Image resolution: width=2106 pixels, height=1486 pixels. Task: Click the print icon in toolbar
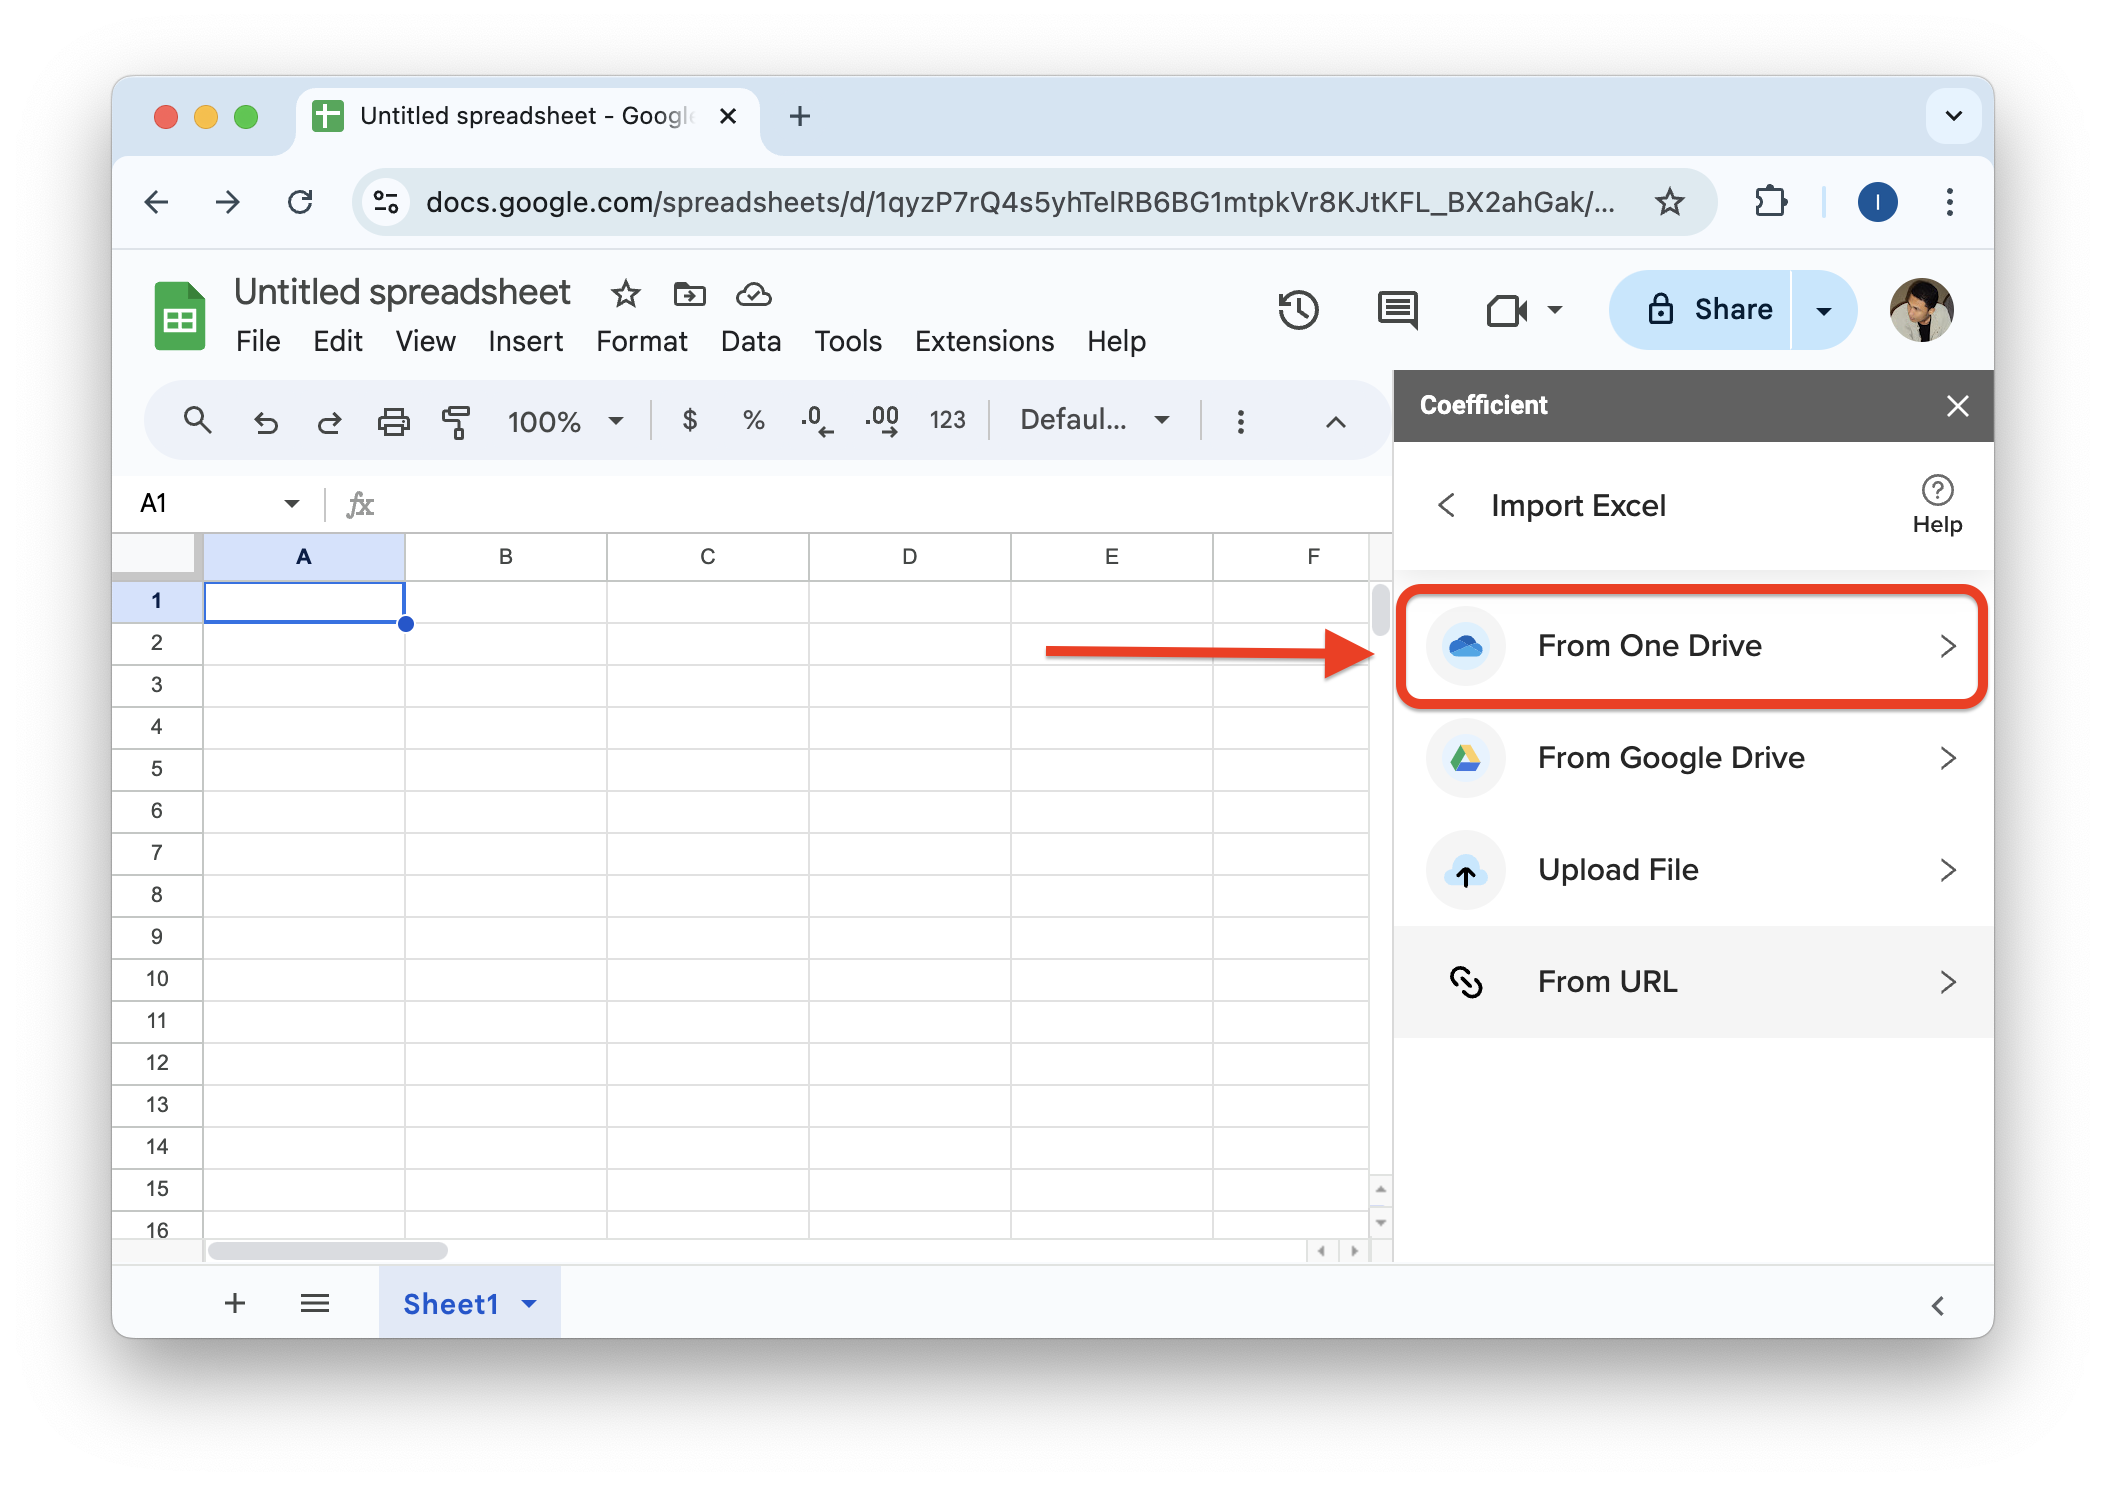click(393, 421)
